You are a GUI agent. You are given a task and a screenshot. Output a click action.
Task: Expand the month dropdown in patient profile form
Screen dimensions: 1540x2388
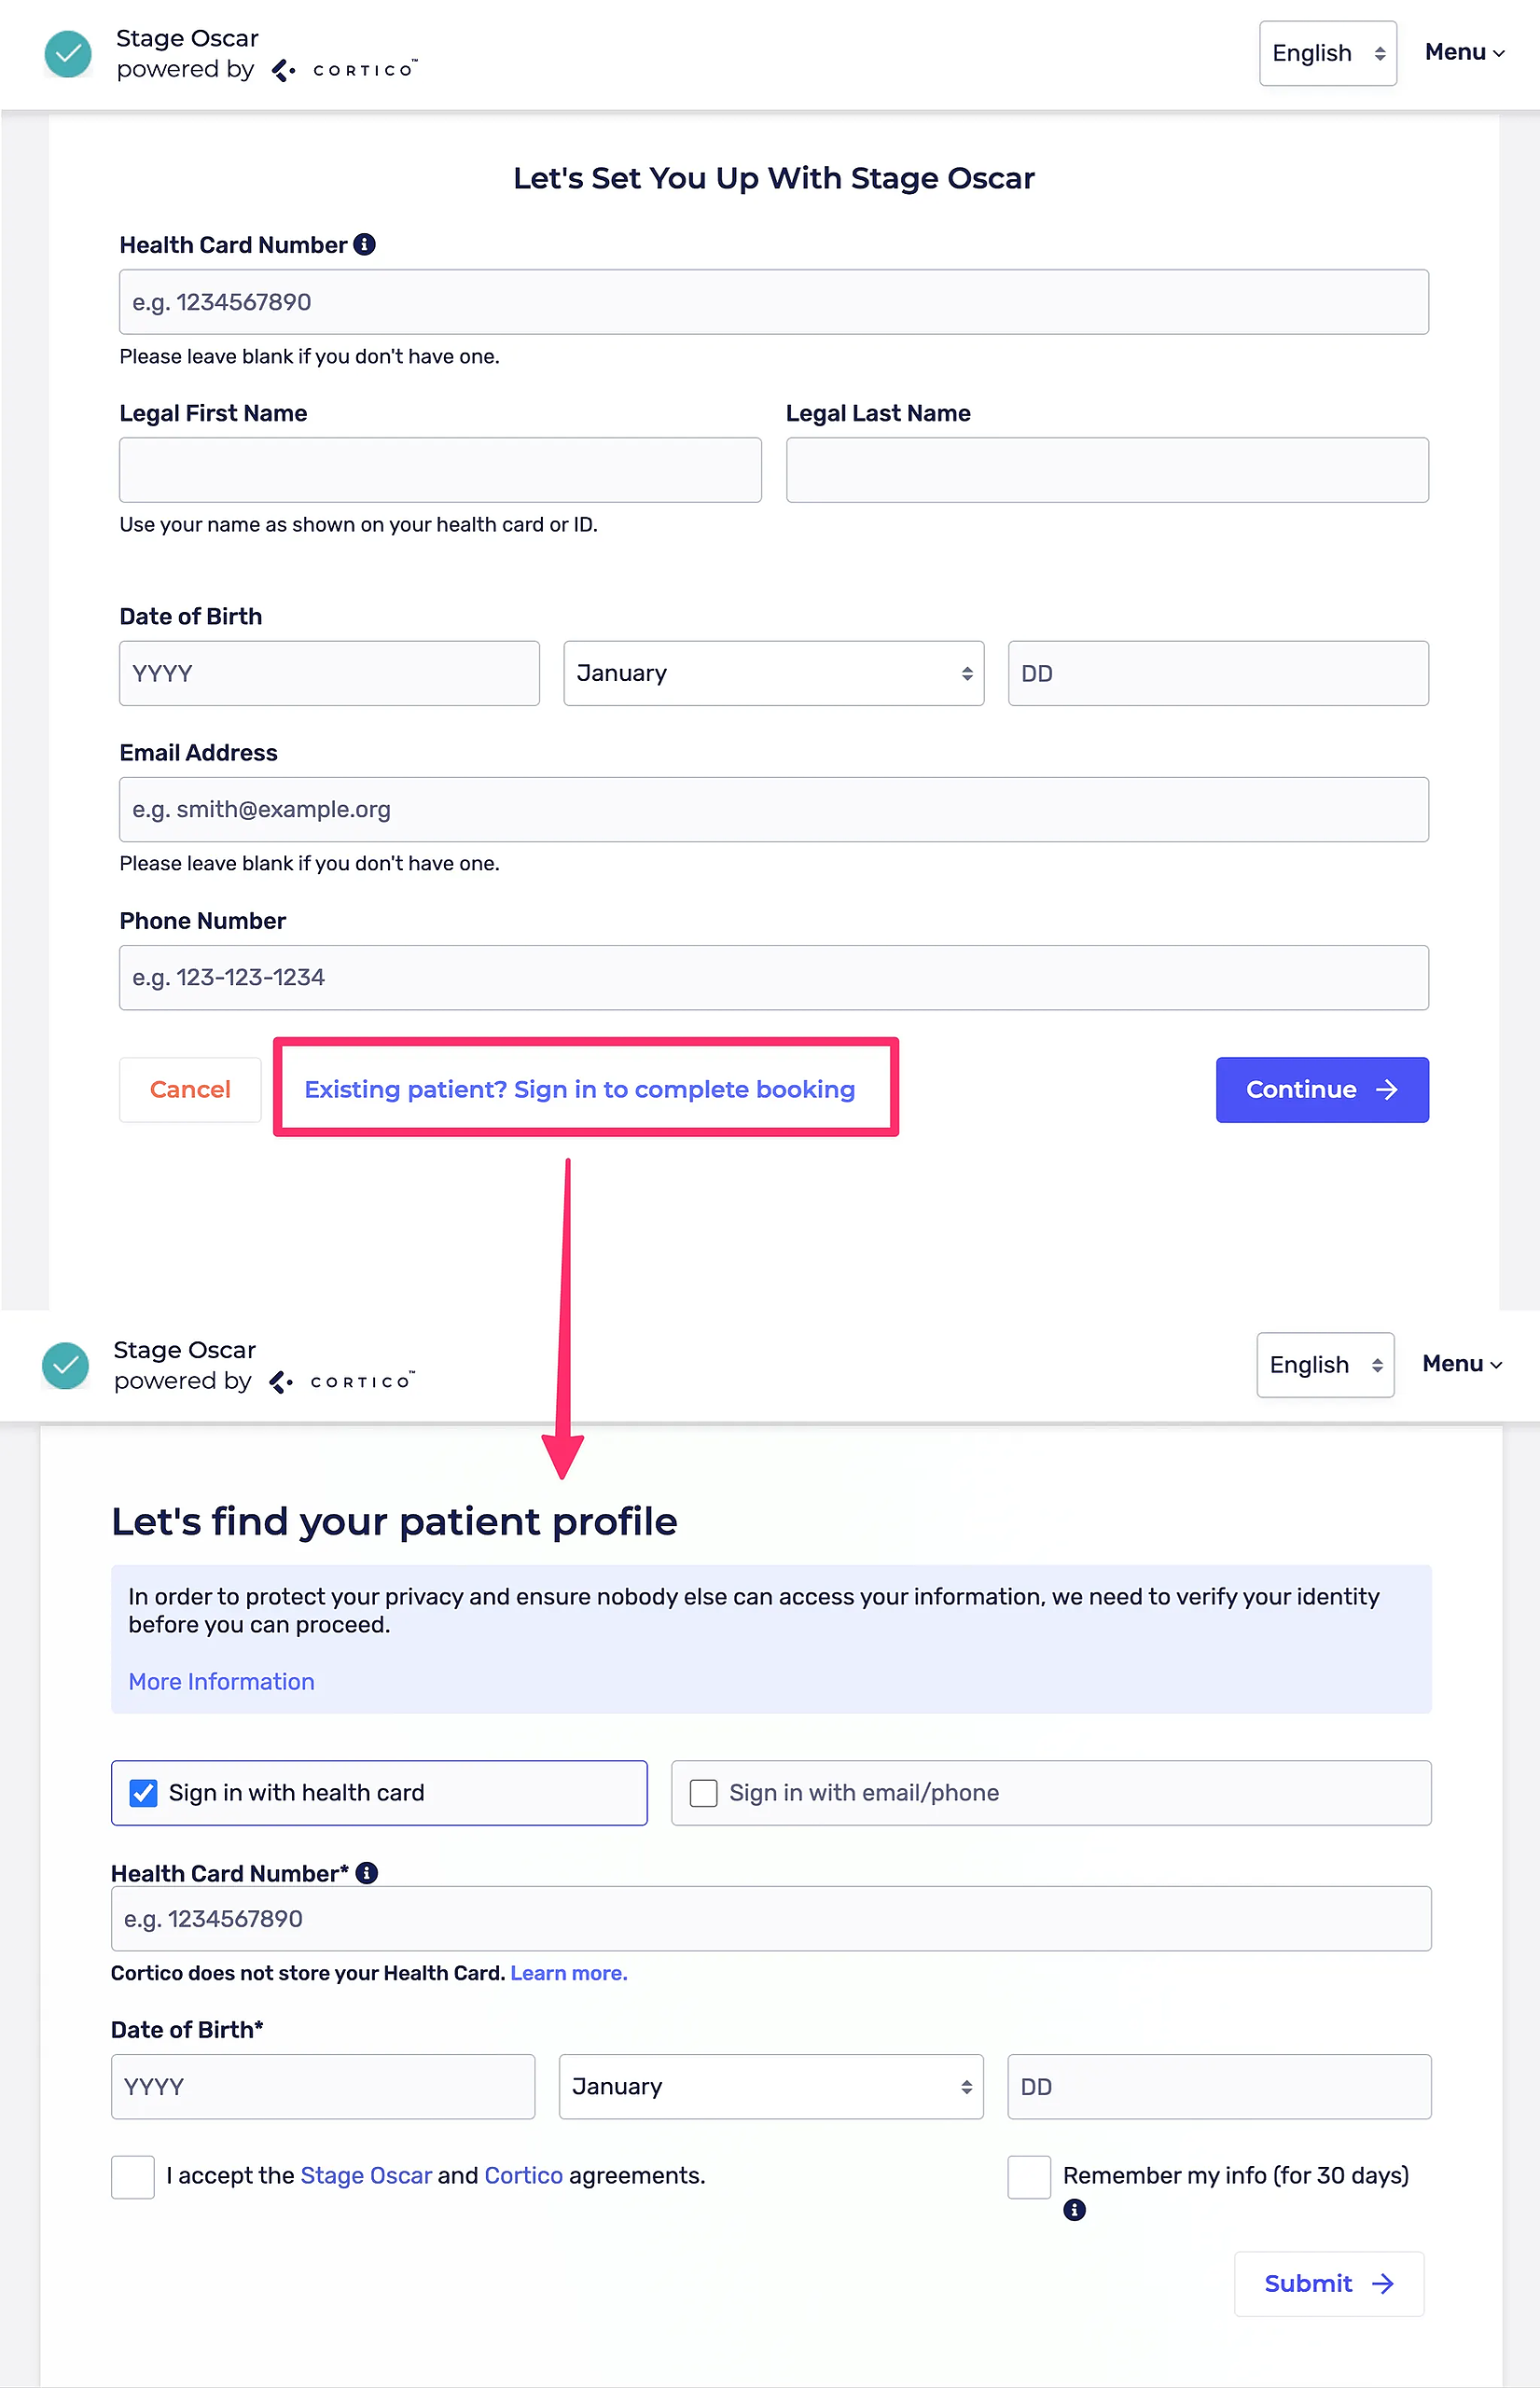coord(770,2087)
